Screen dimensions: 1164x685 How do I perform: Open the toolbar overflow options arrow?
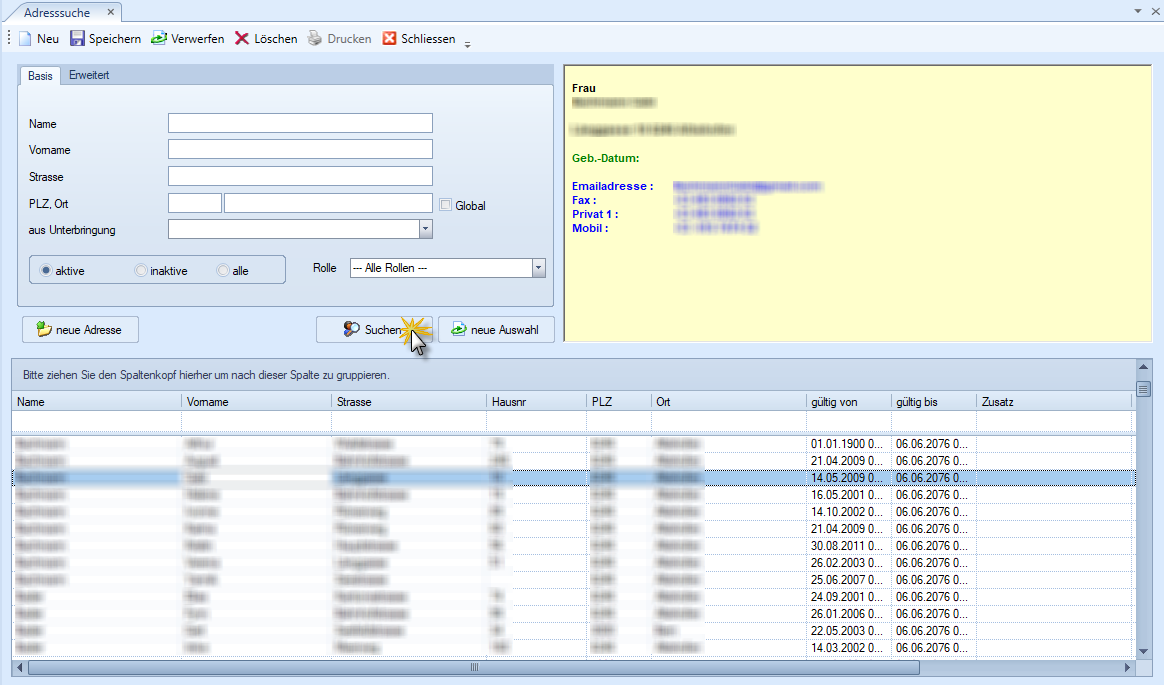pyautogui.click(x=468, y=42)
